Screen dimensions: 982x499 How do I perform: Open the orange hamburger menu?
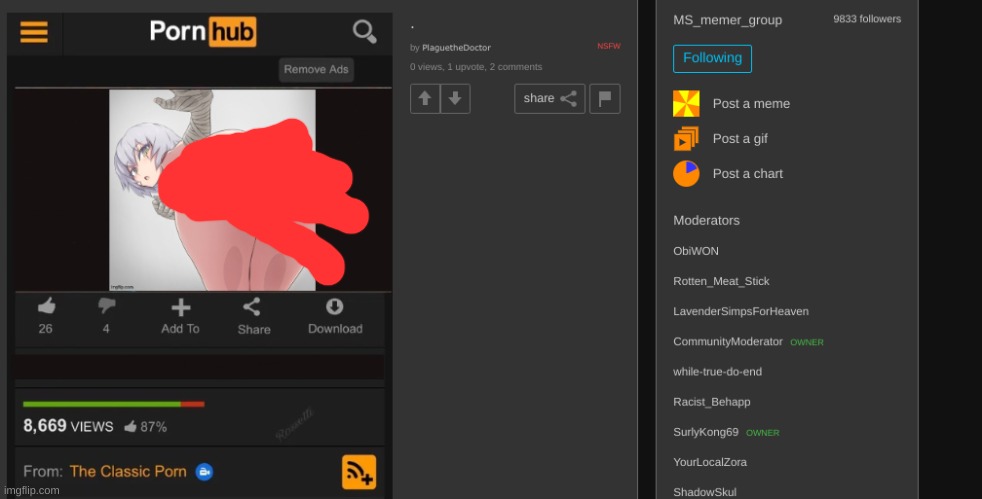pyautogui.click(x=34, y=33)
